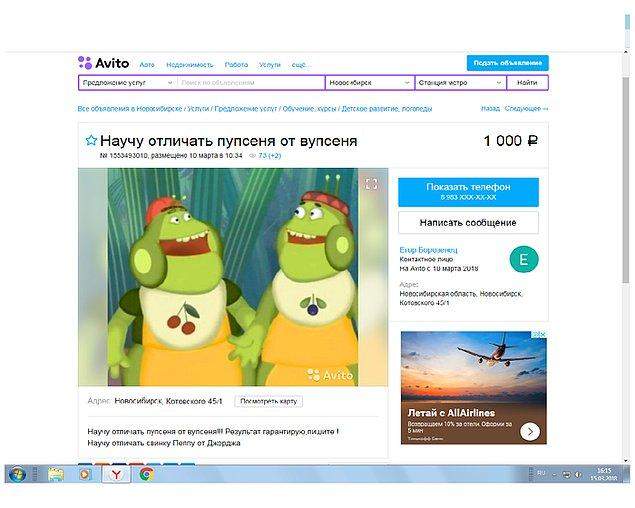Launch Google Chrome from the taskbar

146,474
